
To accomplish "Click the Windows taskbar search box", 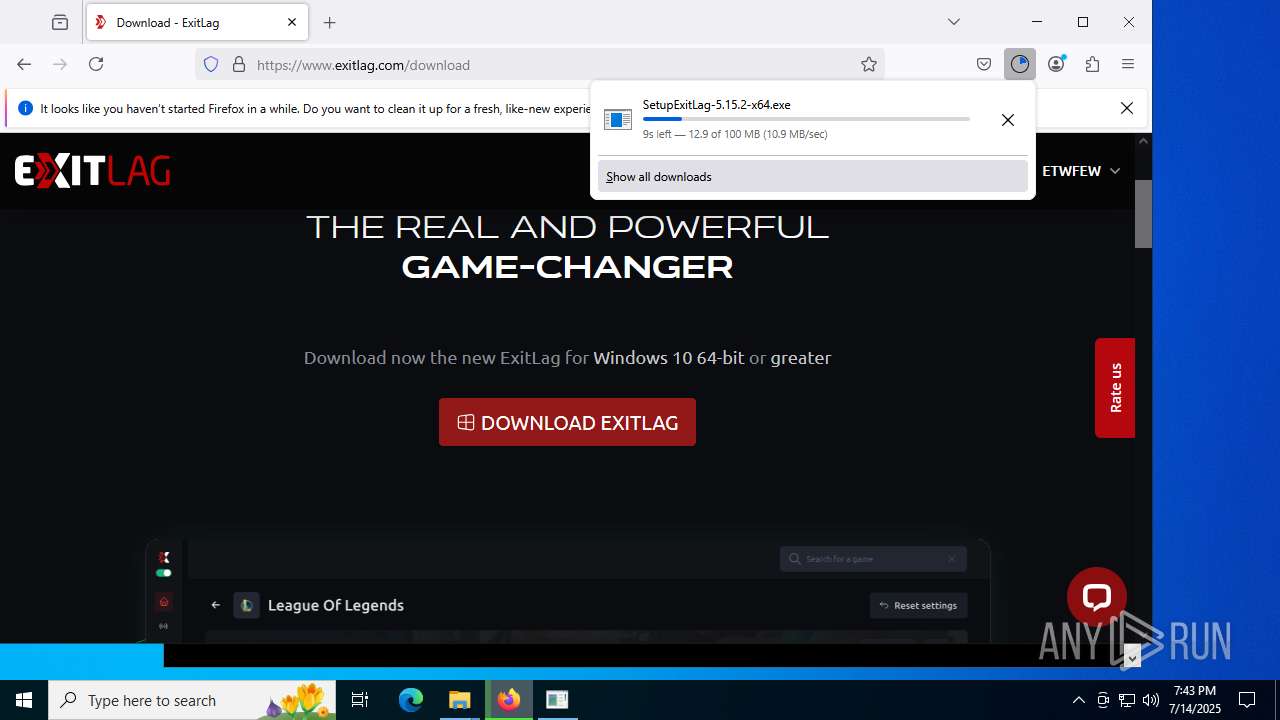I will [x=192, y=700].
